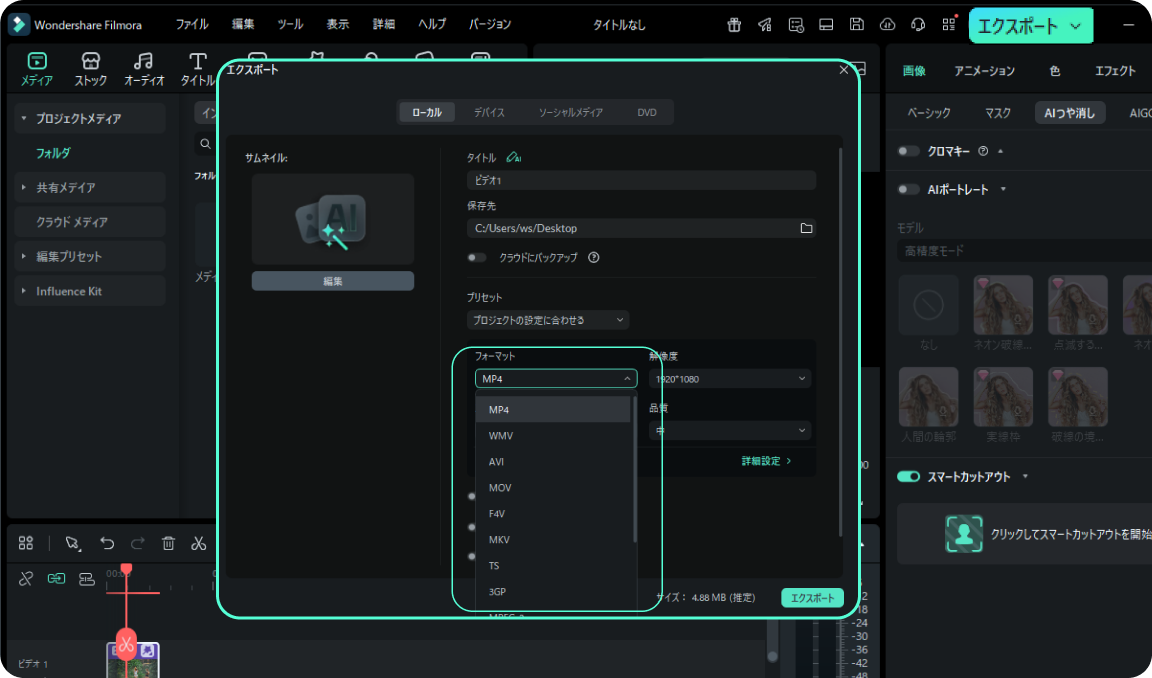Click the green Export button in the dialog
Viewport: 1152px width, 678px height.
pos(811,598)
